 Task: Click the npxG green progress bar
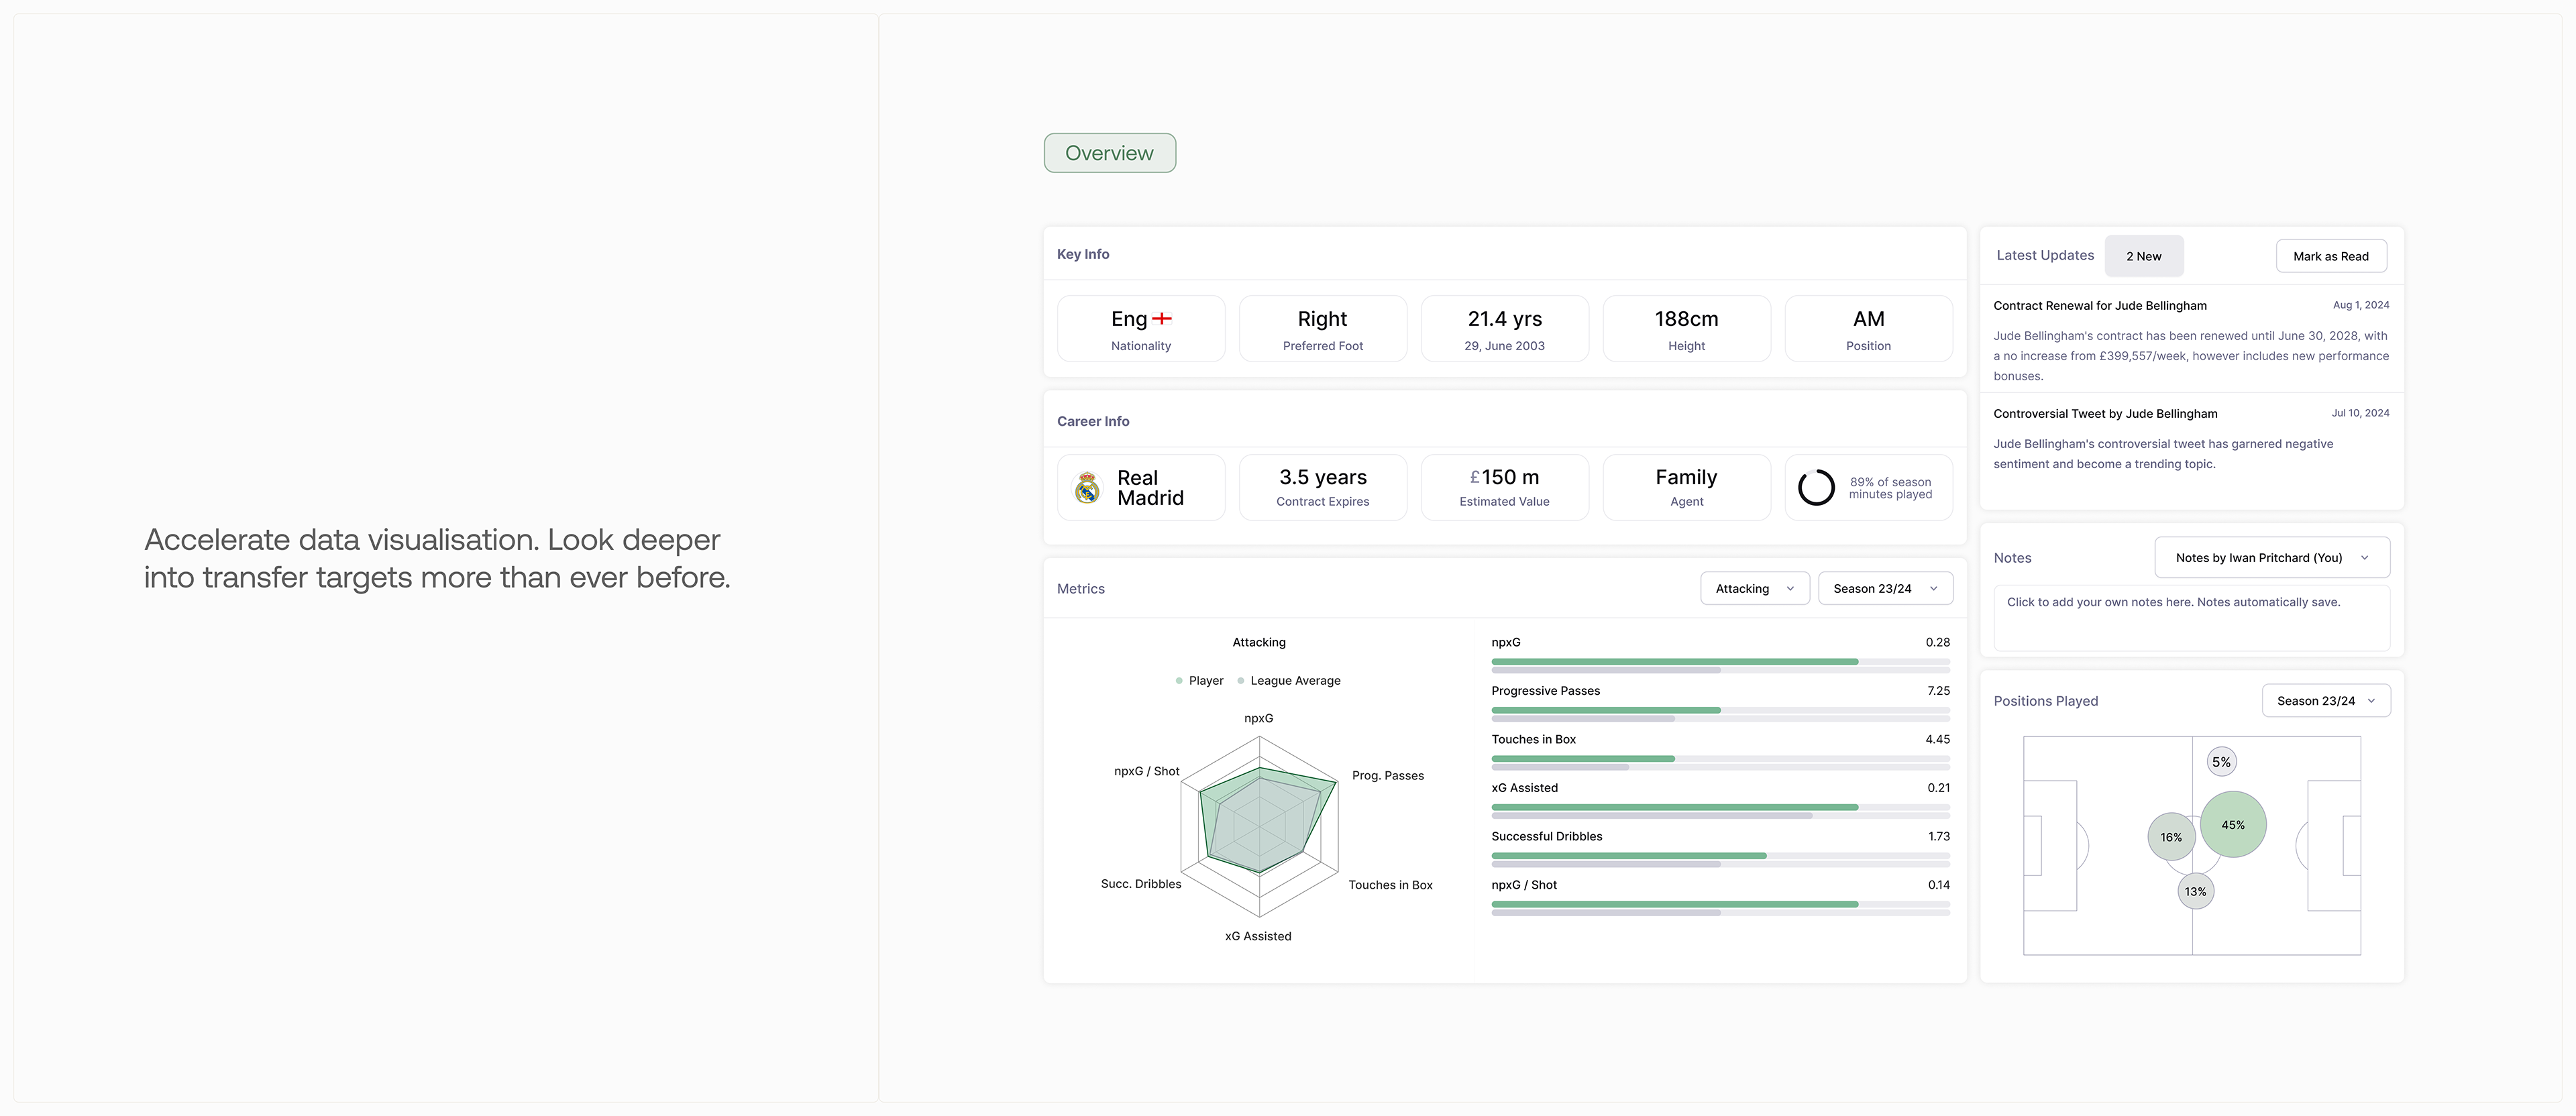pyautogui.click(x=1674, y=662)
